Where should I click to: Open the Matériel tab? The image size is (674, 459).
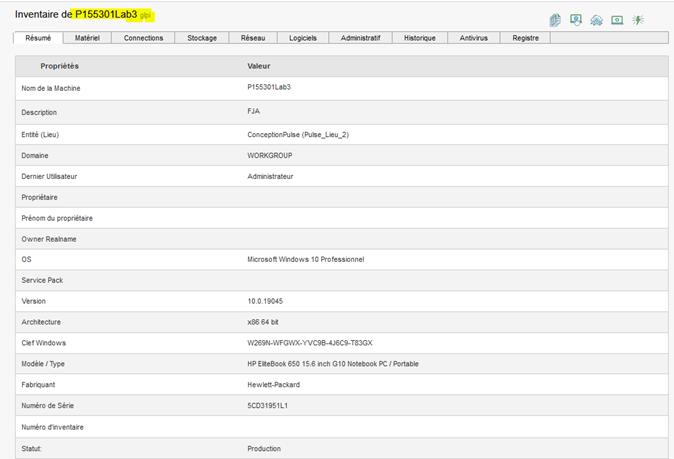(x=87, y=38)
